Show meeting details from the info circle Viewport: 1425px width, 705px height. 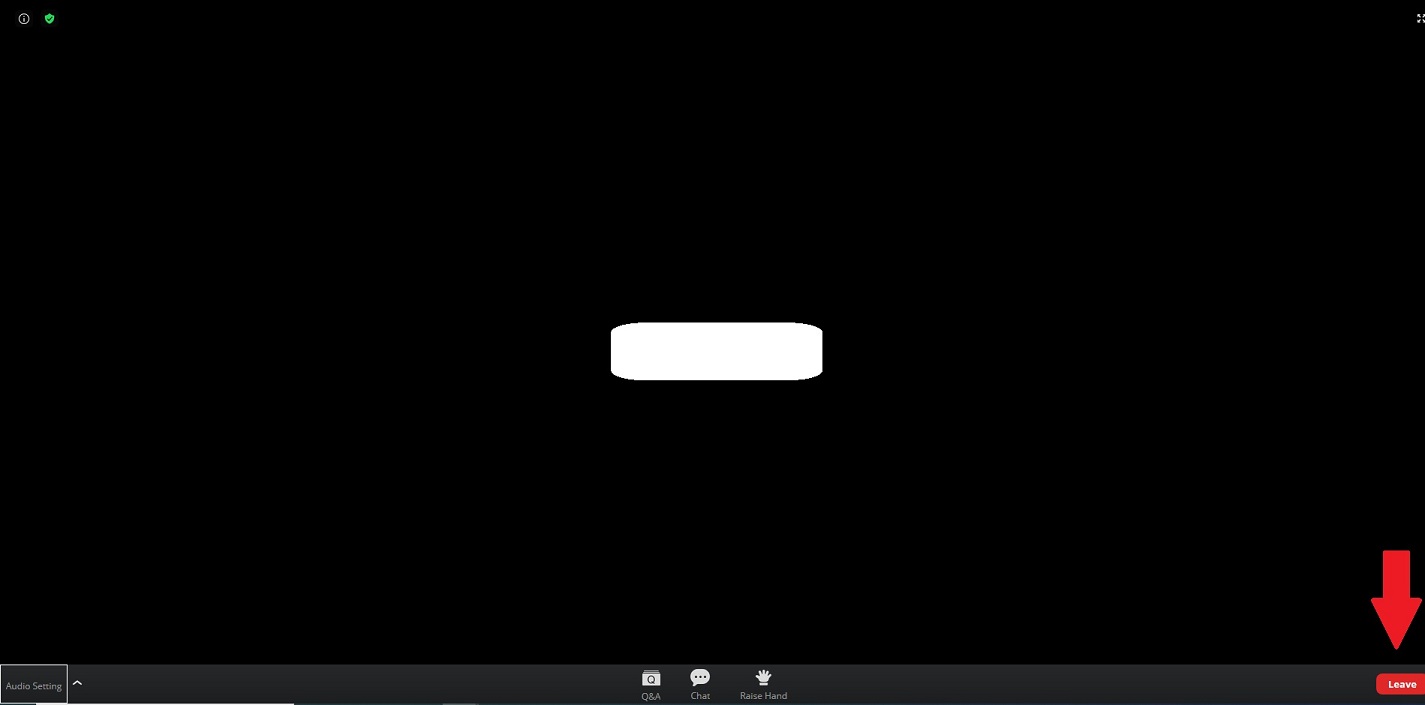click(24, 19)
